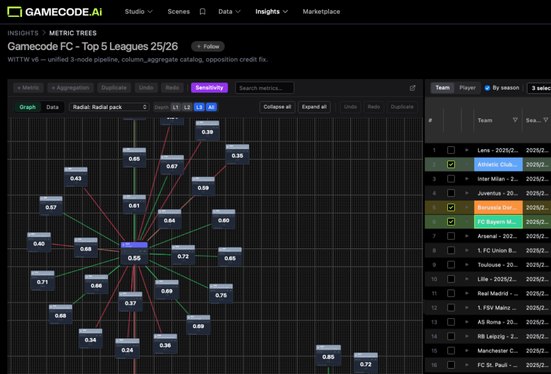551x374 pixels.
Task: Focus the Search metrics field
Action: pyautogui.click(x=264, y=88)
